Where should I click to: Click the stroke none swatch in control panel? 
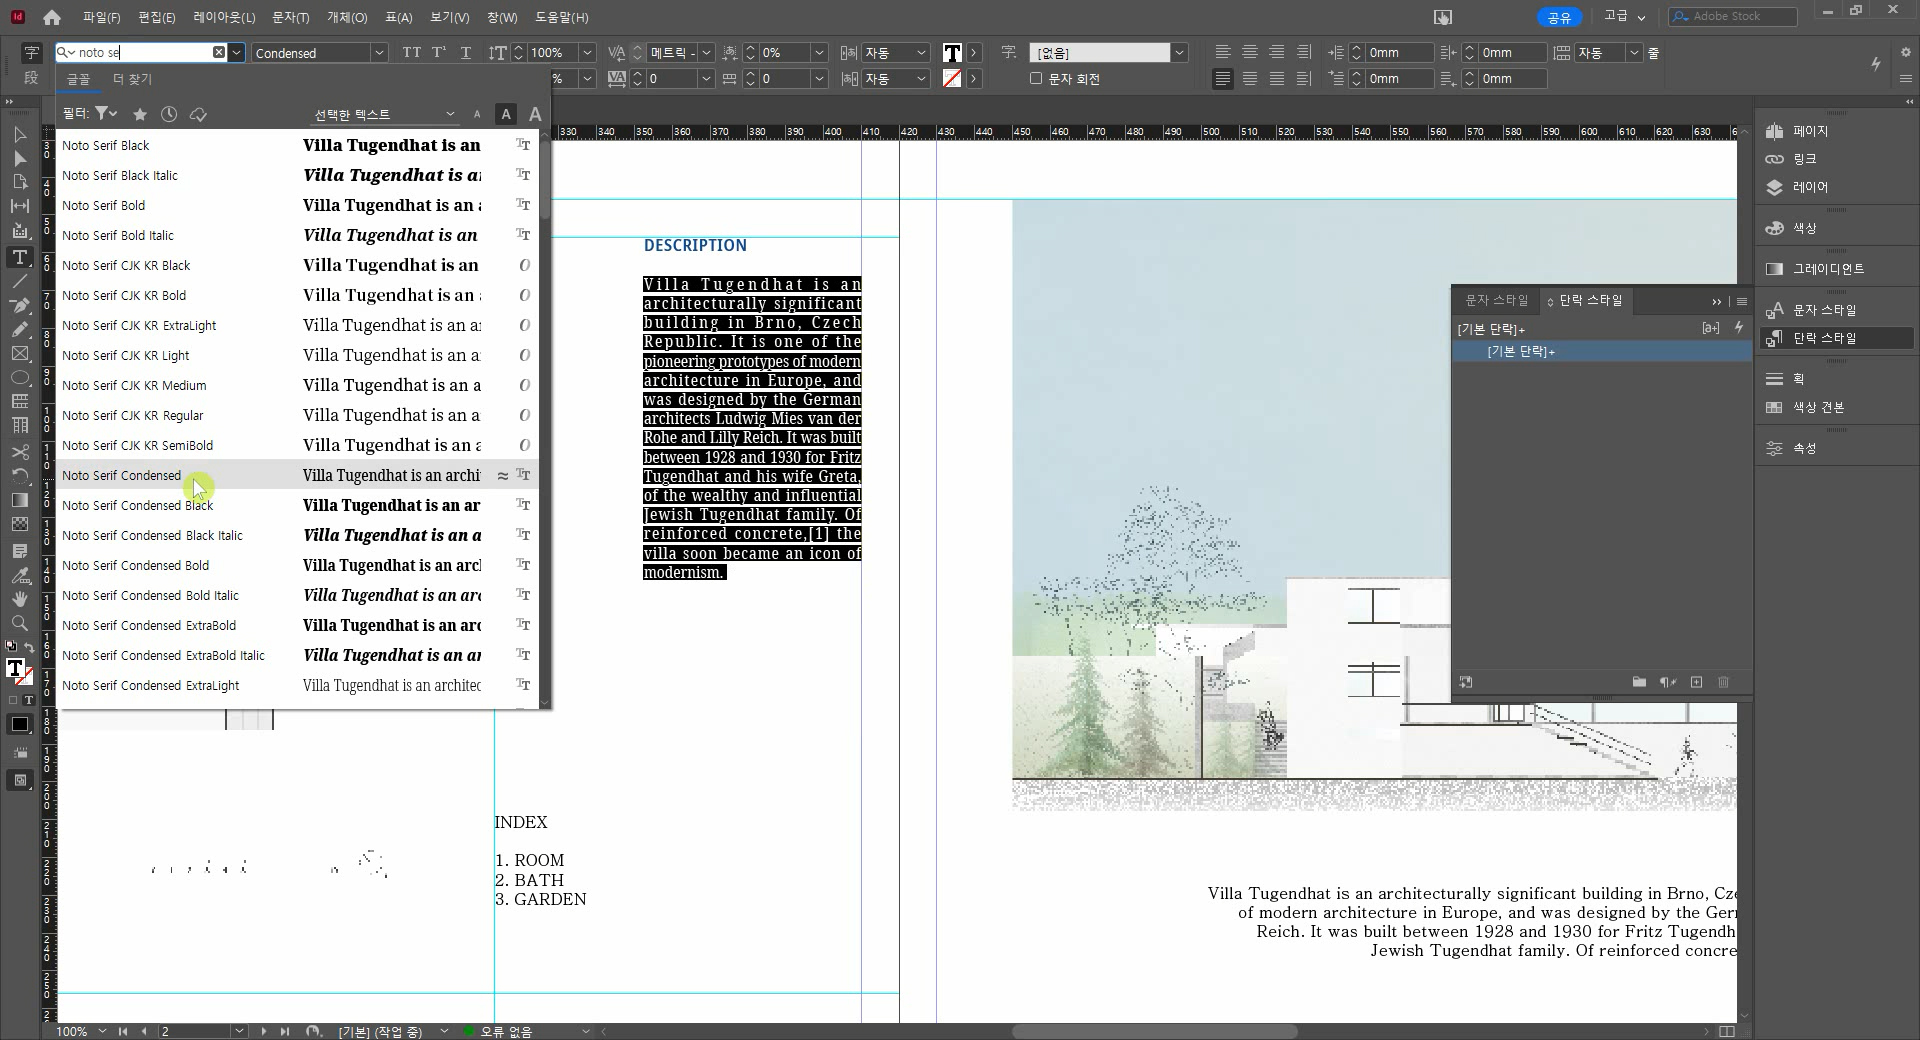point(952,78)
